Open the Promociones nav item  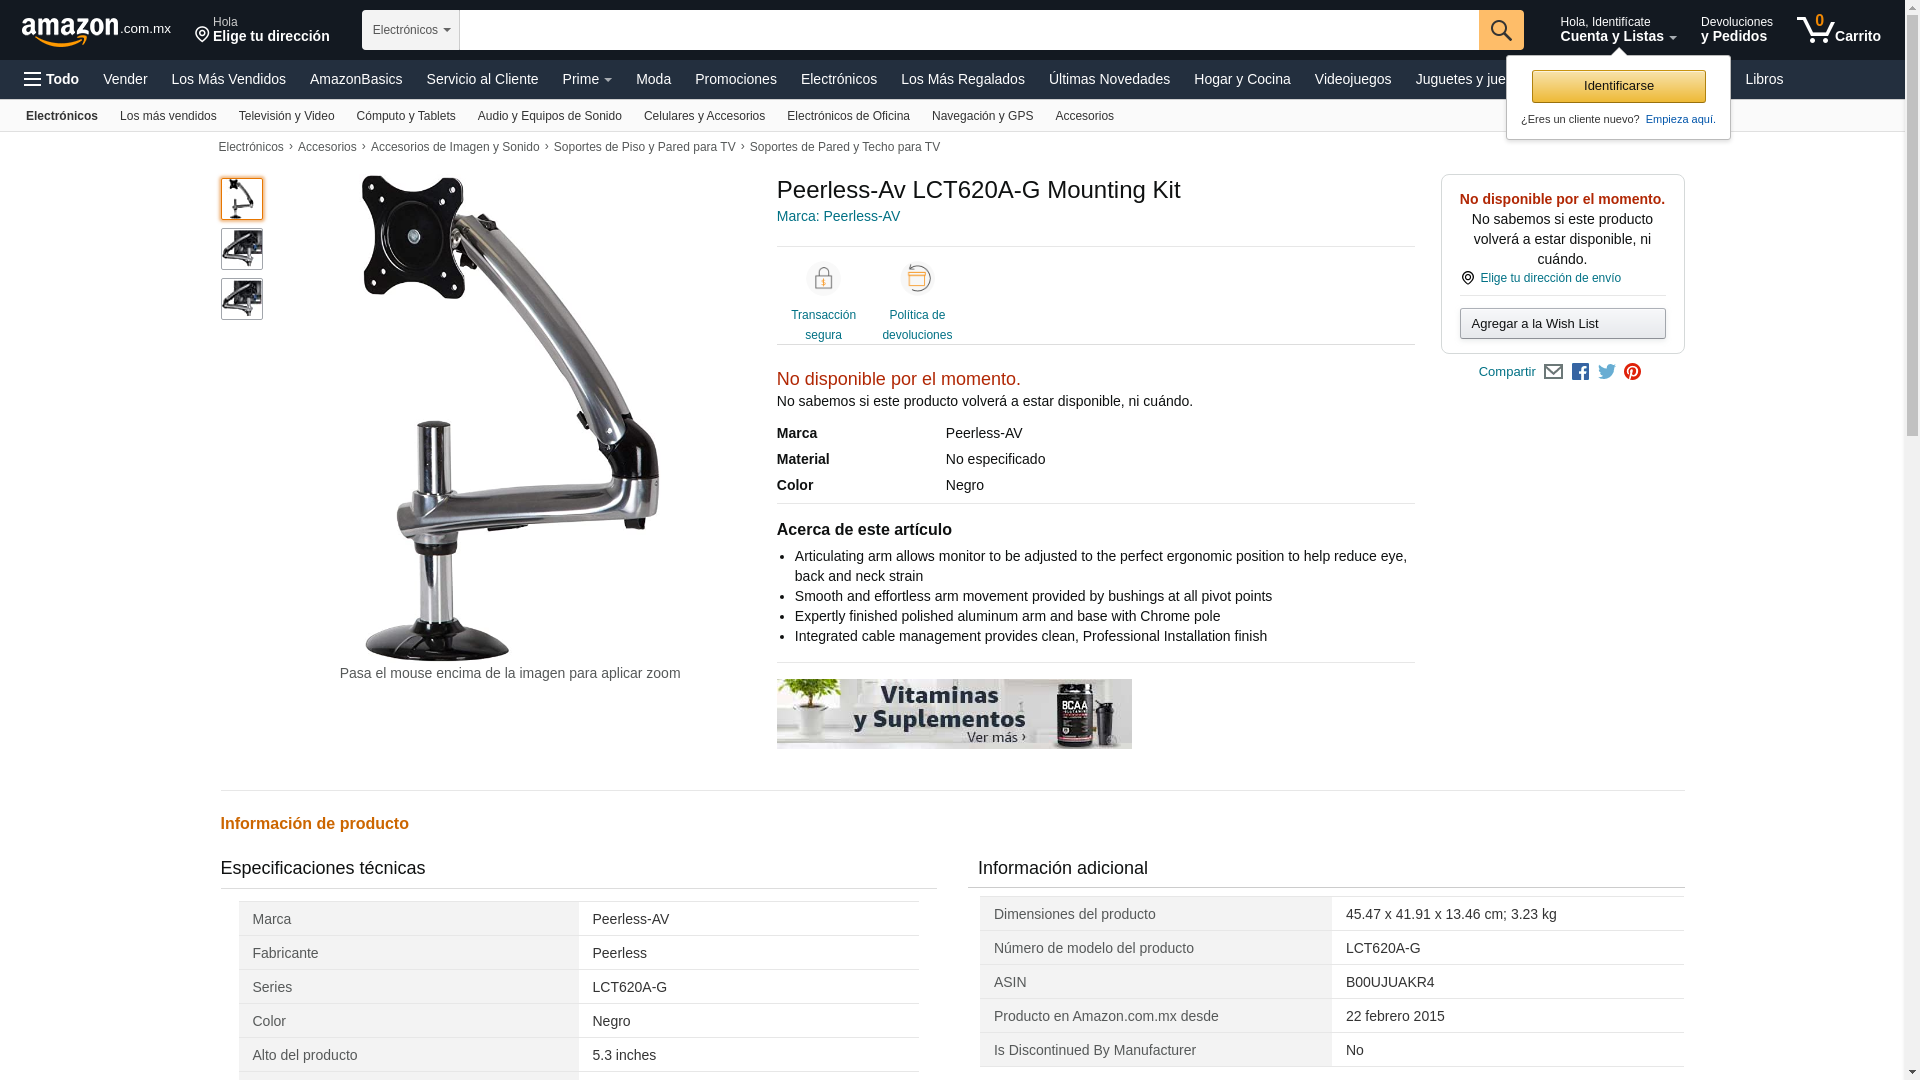(x=736, y=79)
